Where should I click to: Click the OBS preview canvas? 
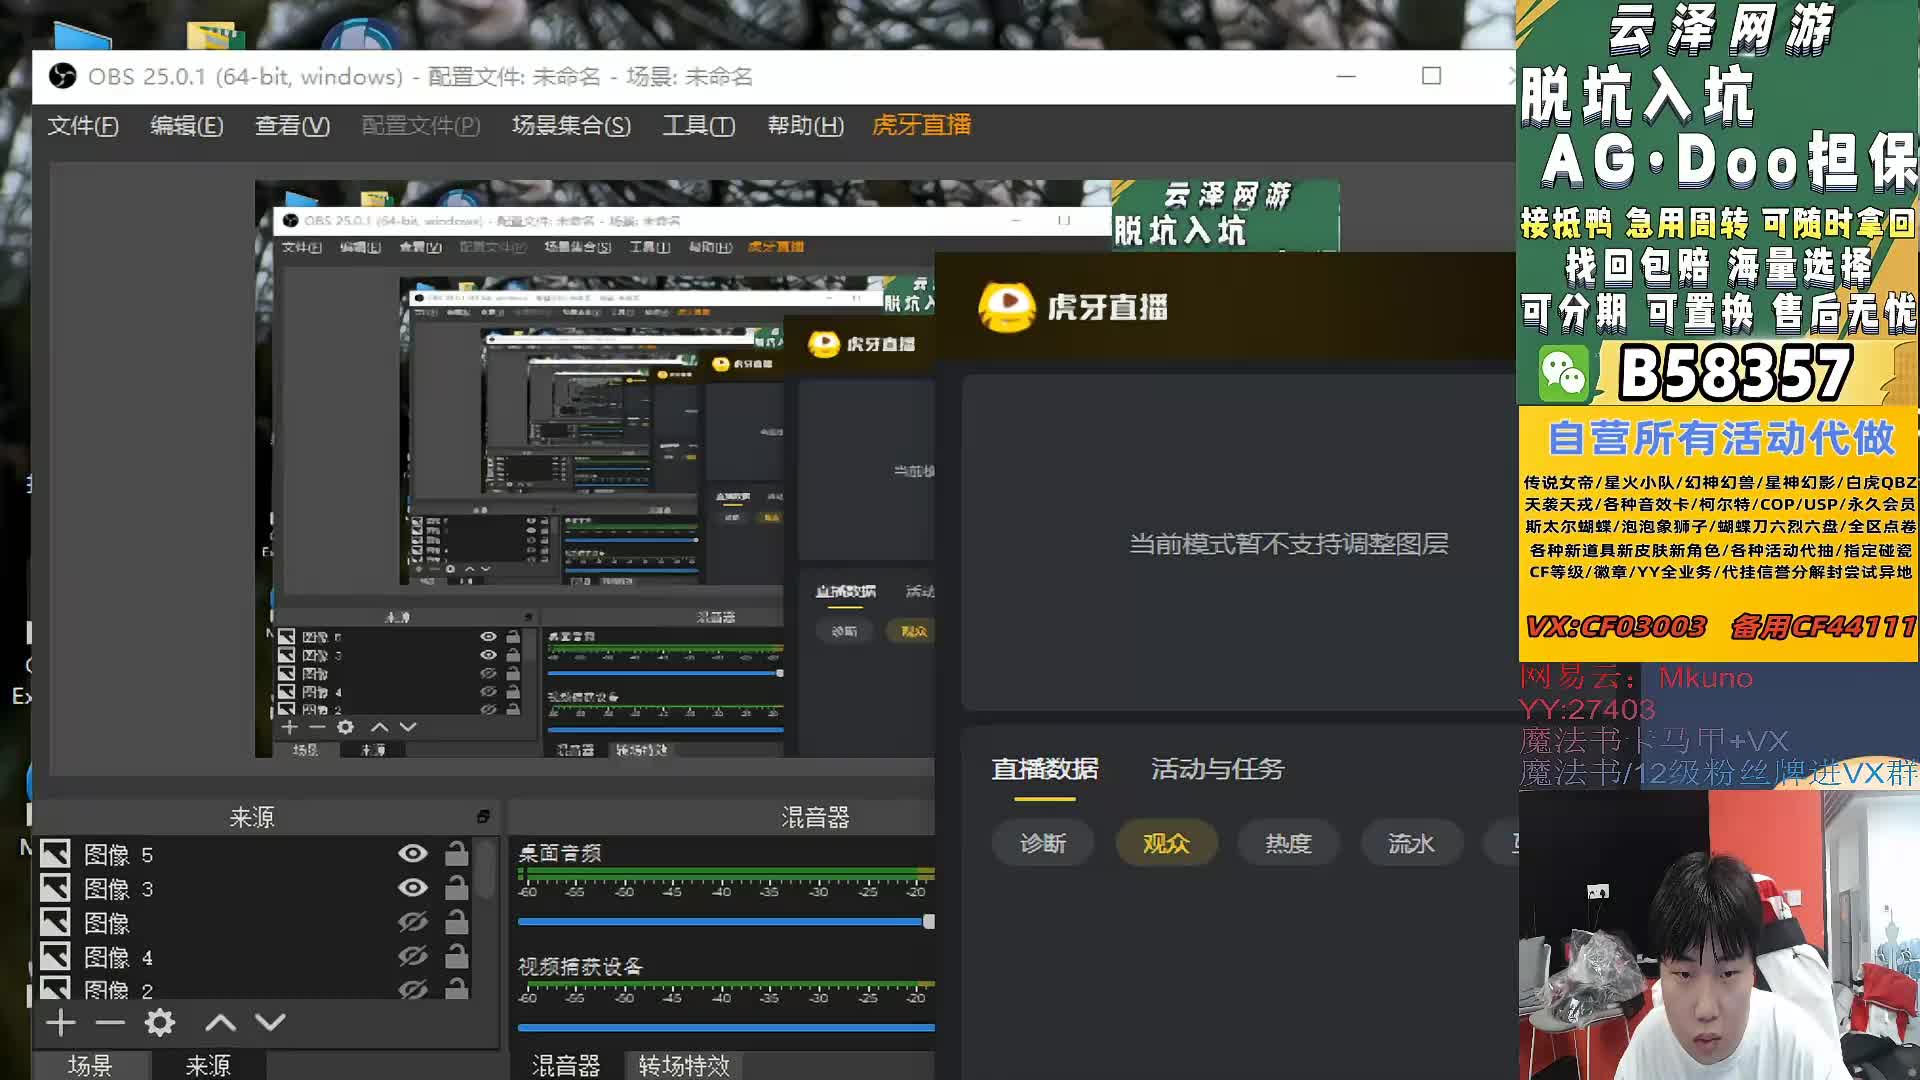pos(594,468)
